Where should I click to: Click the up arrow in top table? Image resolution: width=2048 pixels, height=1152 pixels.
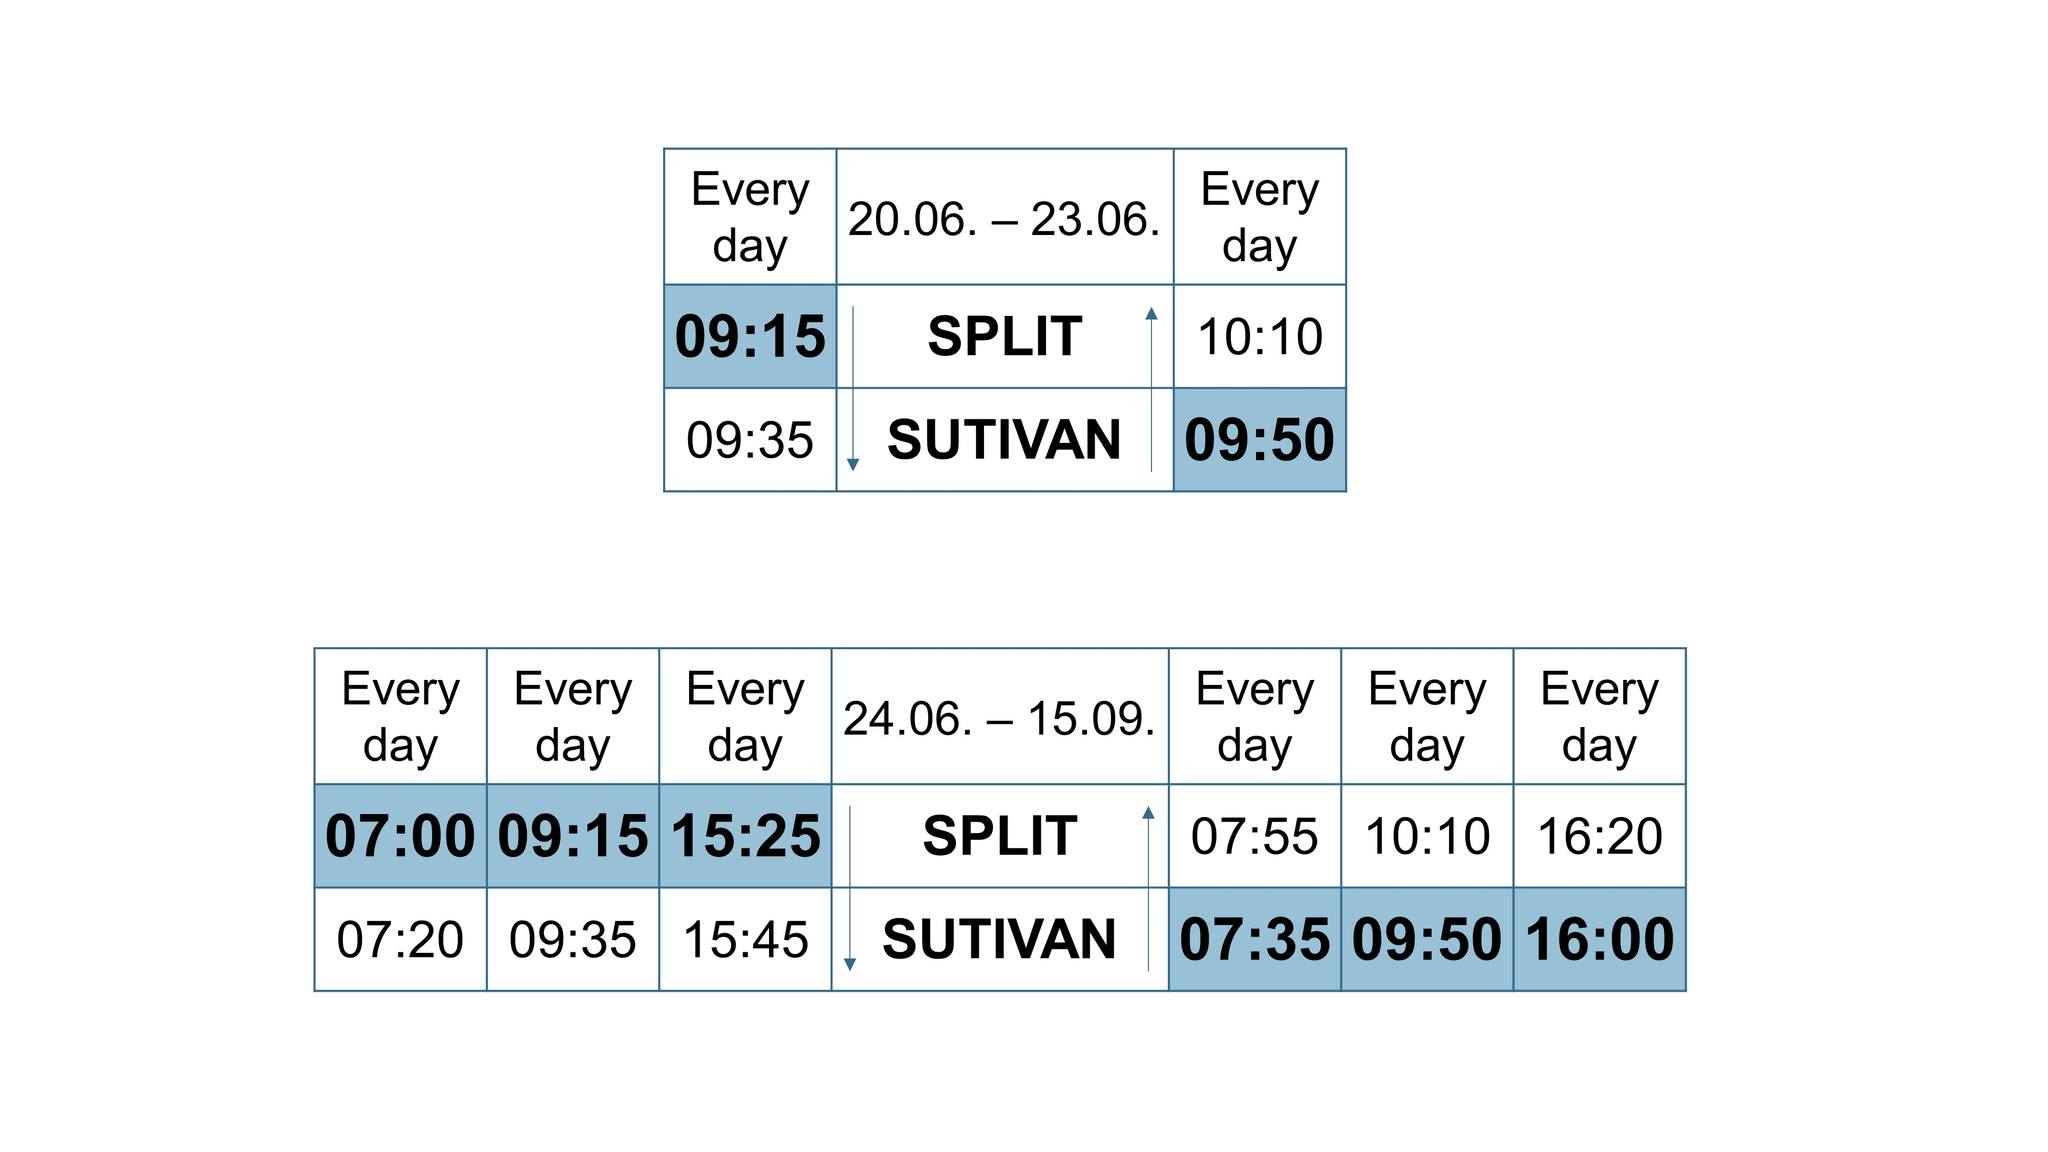[1151, 389]
